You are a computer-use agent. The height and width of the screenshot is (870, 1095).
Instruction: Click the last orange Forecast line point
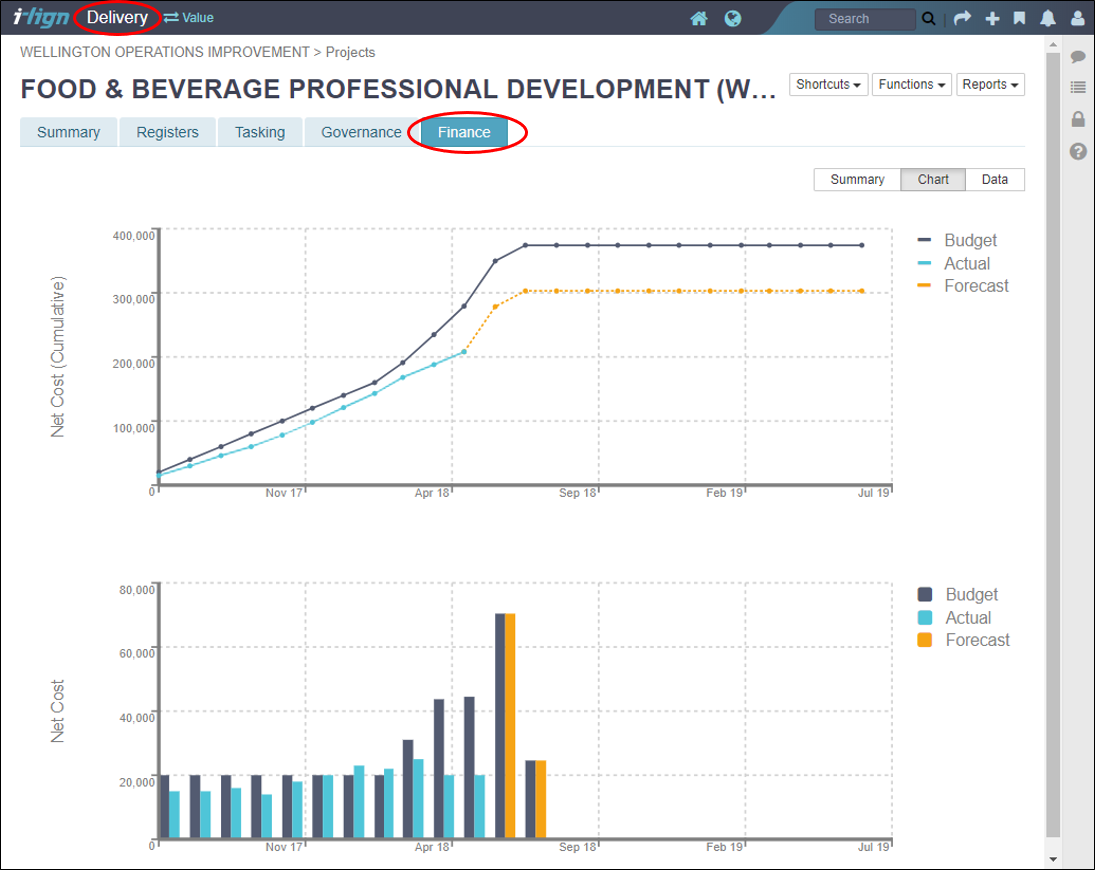pyautogui.click(x=862, y=291)
